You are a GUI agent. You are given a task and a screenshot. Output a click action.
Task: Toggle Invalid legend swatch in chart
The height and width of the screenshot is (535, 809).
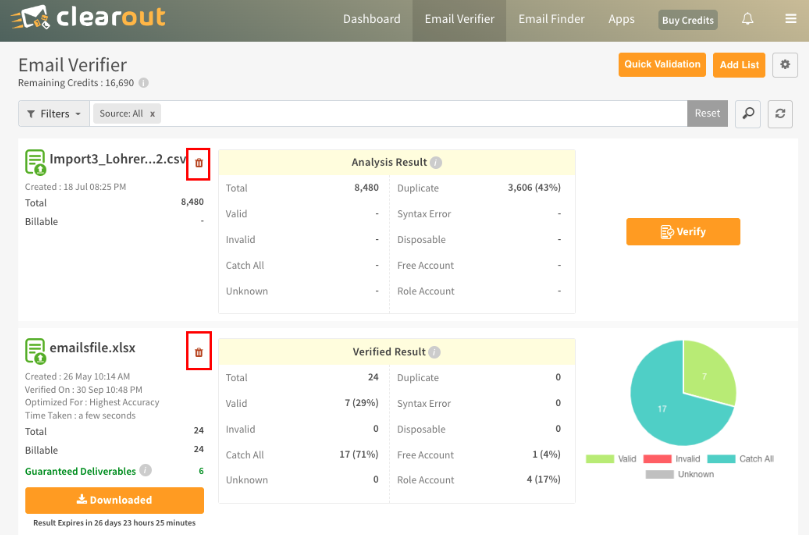pos(657,459)
